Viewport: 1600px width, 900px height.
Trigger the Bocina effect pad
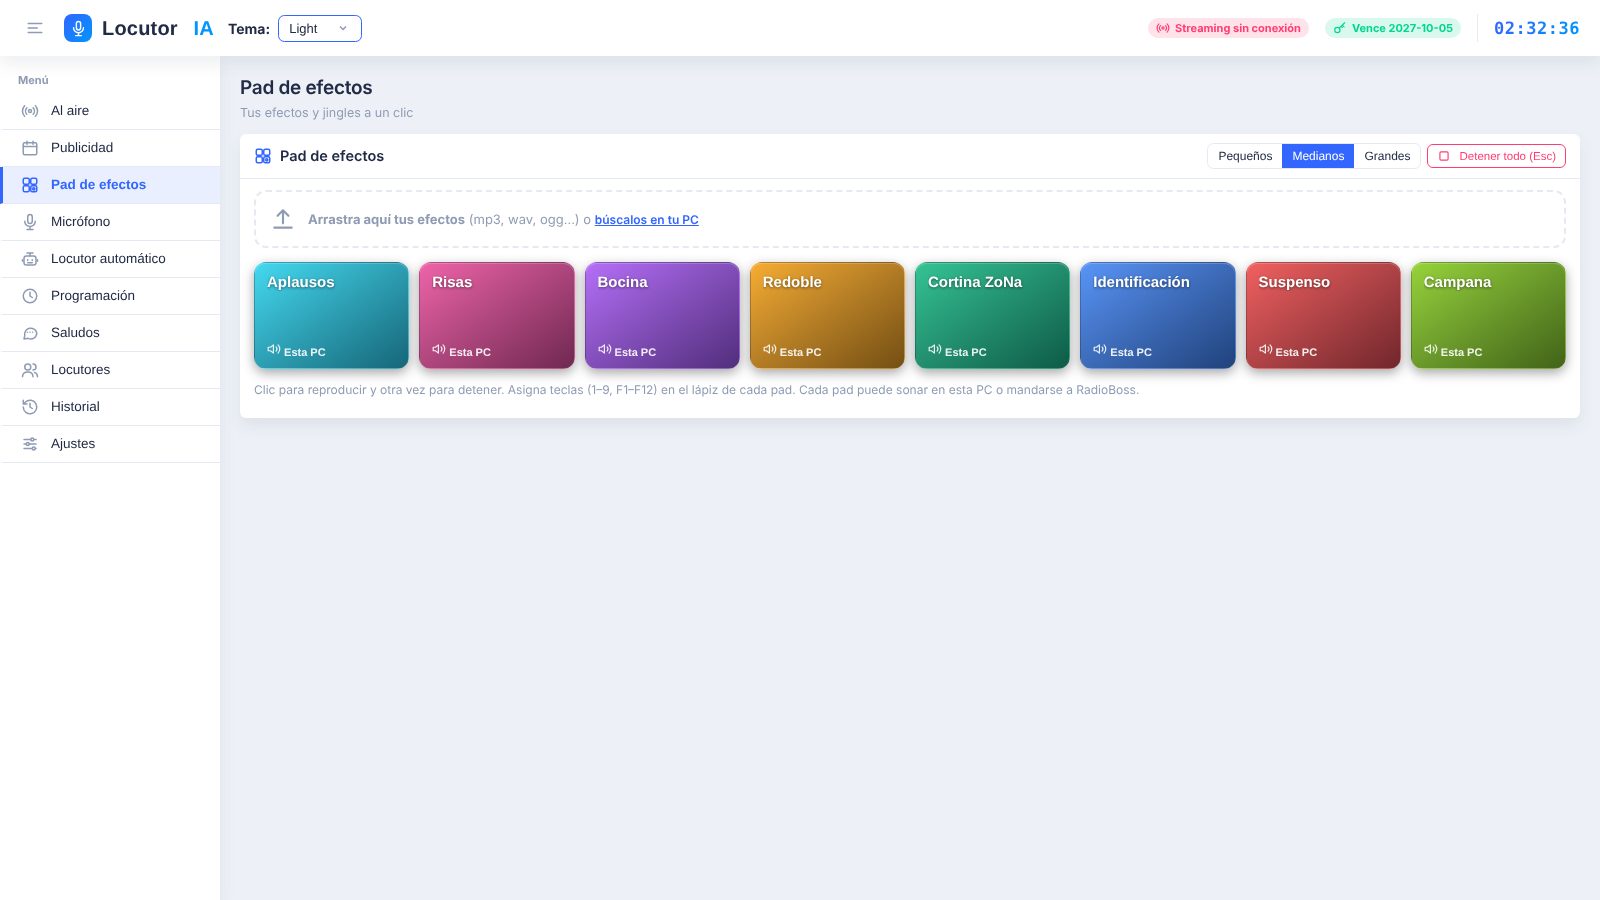click(662, 315)
